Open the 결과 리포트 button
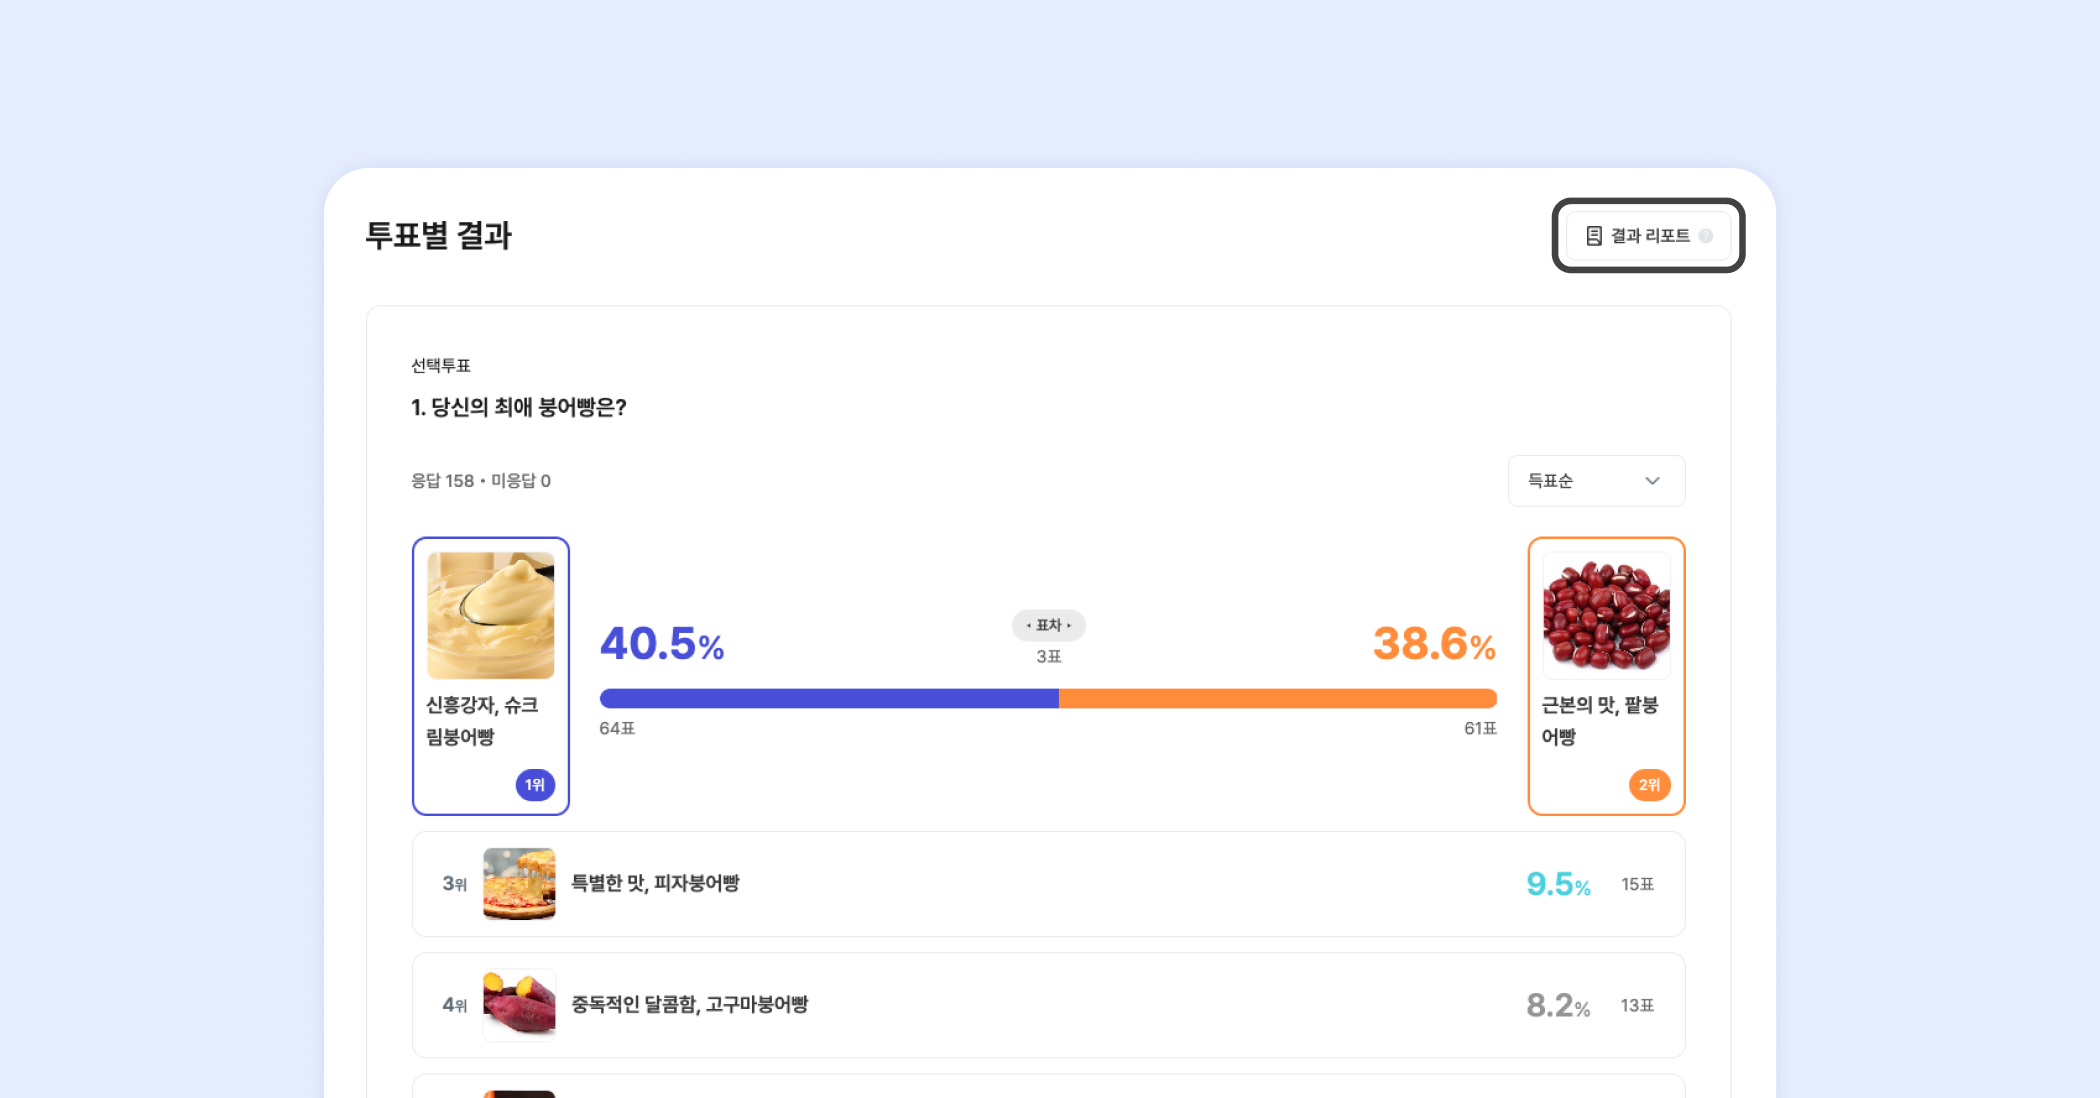 [x=1648, y=236]
